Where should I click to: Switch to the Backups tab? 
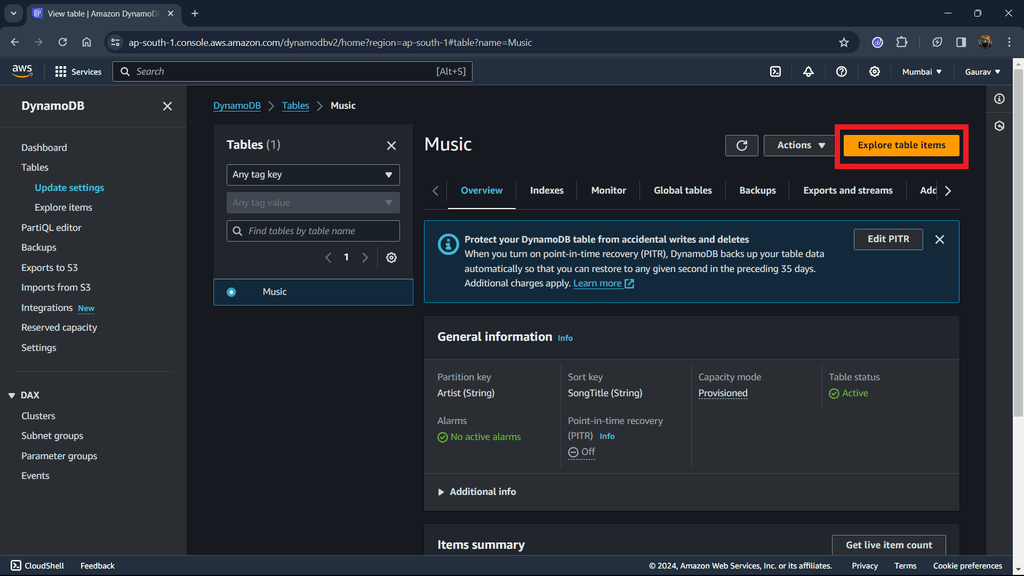757,191
